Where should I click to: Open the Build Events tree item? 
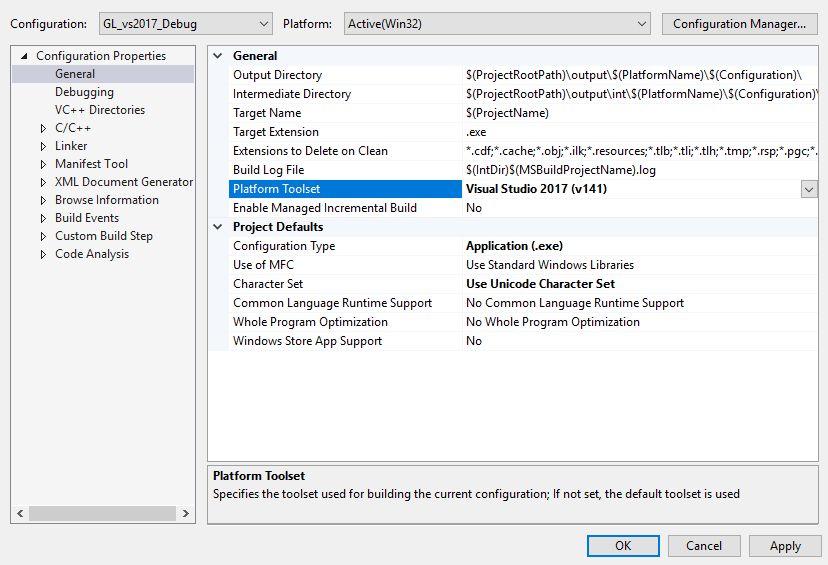[x=87, y=218]
